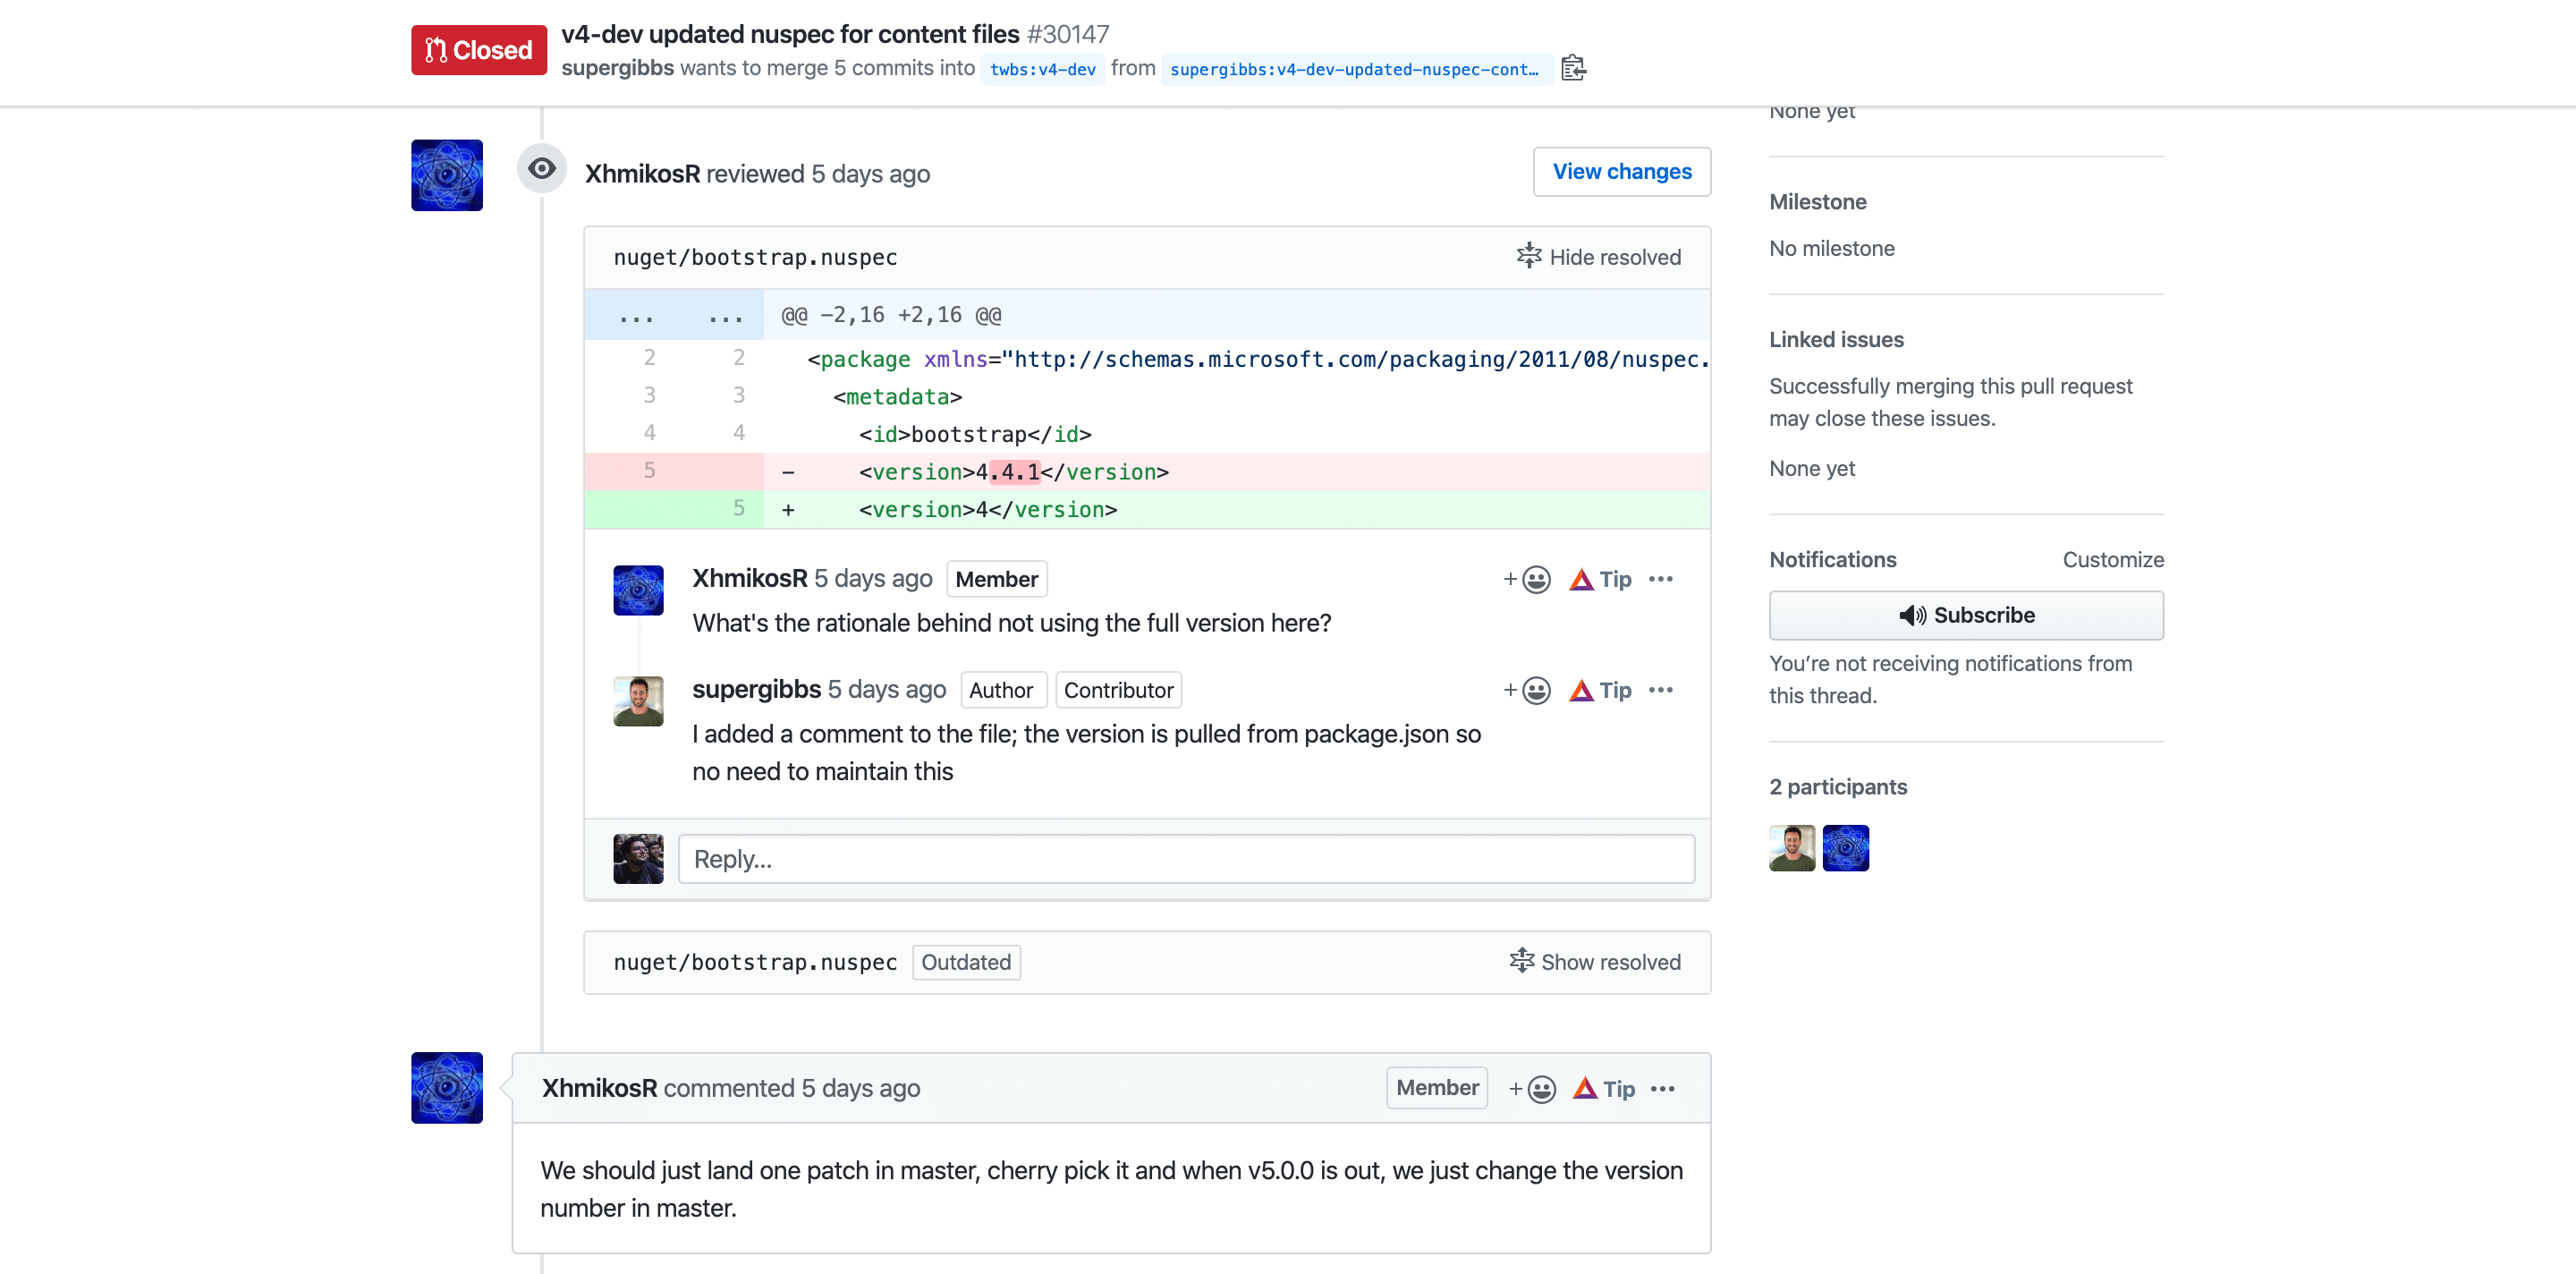Viewport: 2576px width, 1274px height.
Task: Click 'Subscribe' to enable thread notifications
Action: (1967, 615)
